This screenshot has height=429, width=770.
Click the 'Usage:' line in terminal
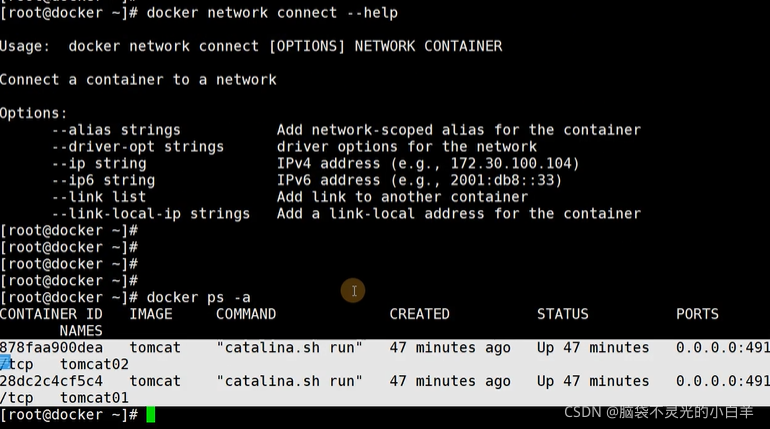point(251,46)
